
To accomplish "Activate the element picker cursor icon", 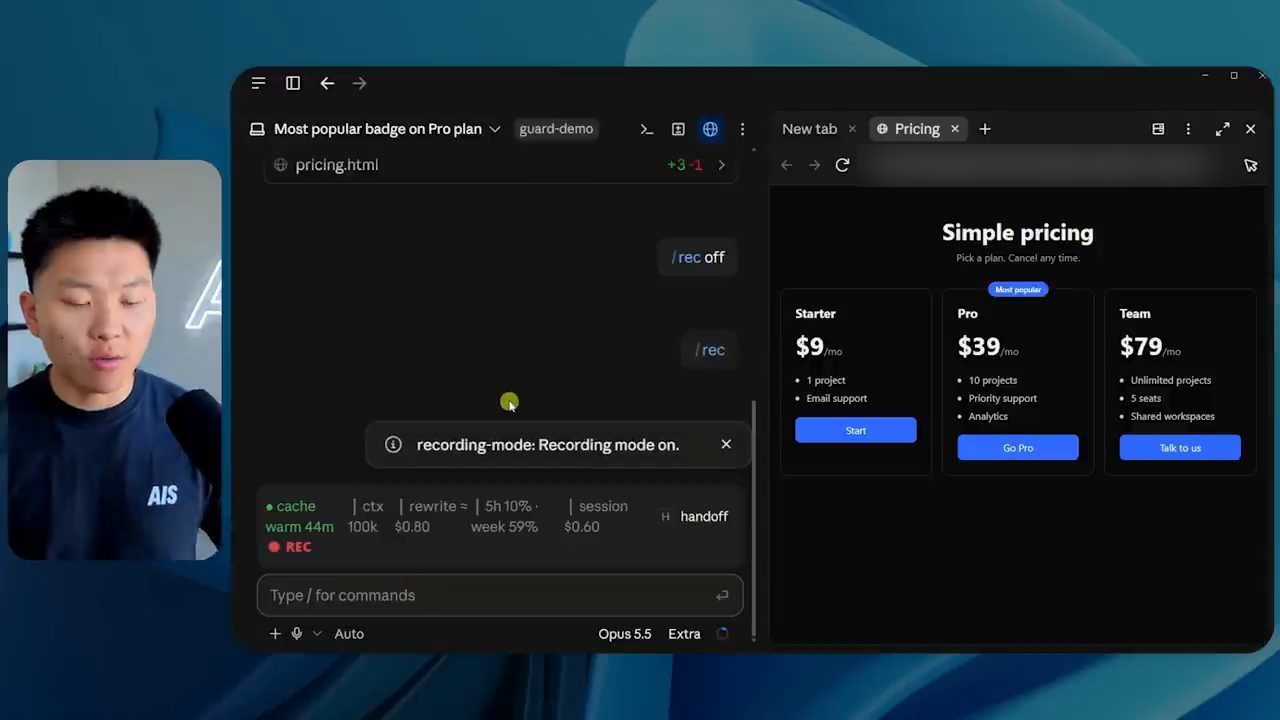I will pyautogui.click(x=1250, y=165).
